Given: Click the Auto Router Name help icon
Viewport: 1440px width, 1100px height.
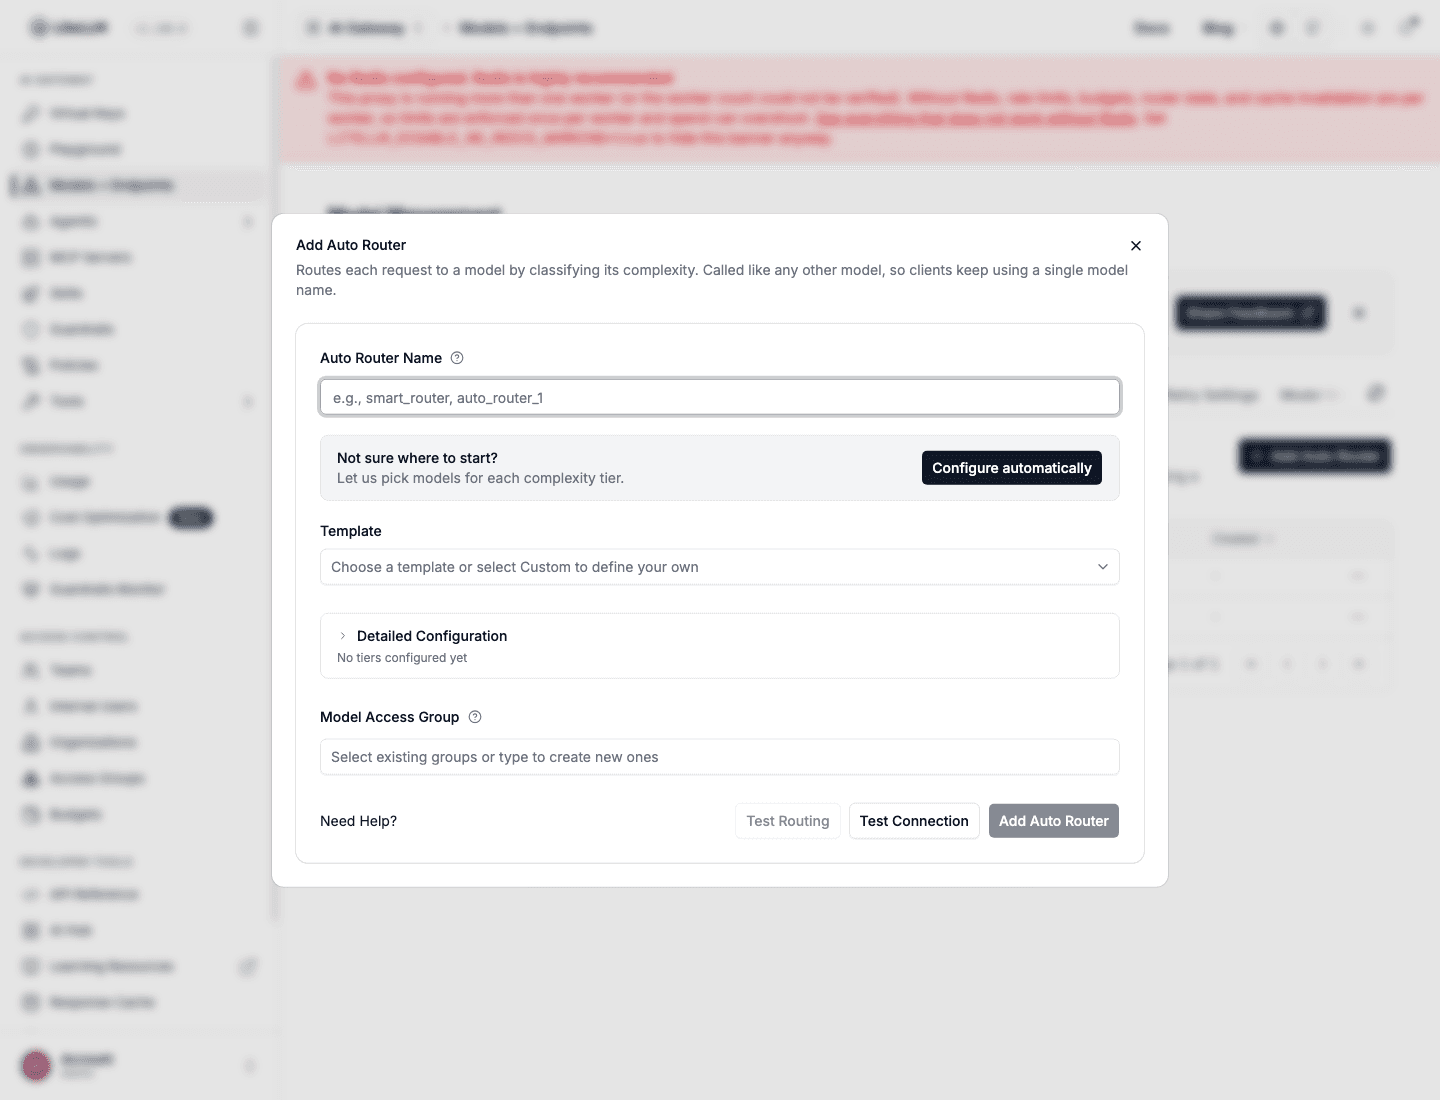Looking at the screenshot, I should point(457,358).
